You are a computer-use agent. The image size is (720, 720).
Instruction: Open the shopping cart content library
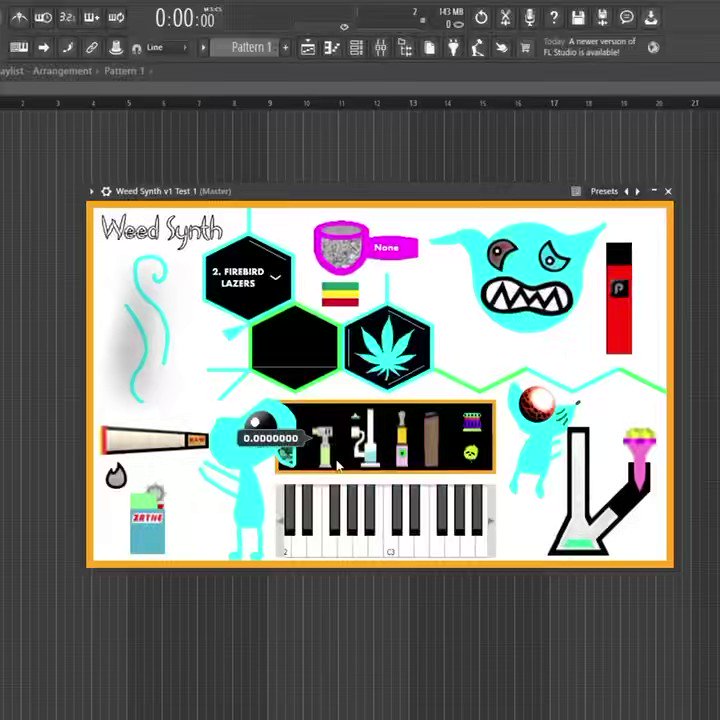coord(526,47)
